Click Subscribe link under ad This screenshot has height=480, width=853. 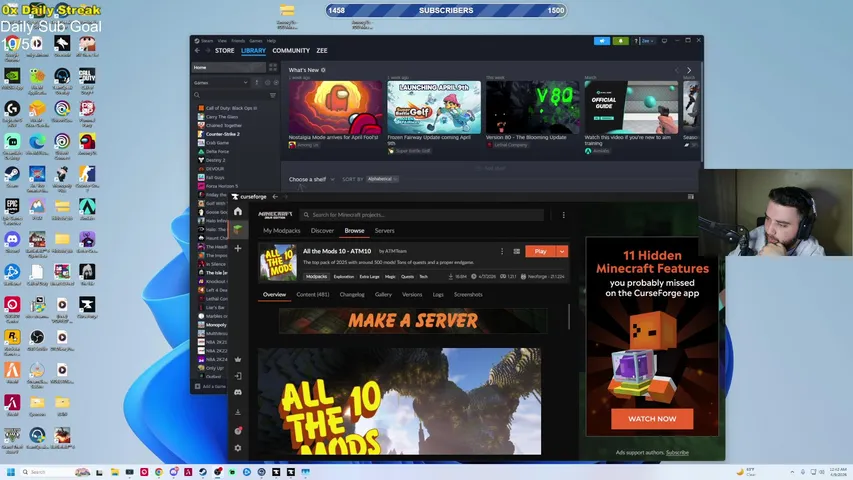click(x=677, y=452)
